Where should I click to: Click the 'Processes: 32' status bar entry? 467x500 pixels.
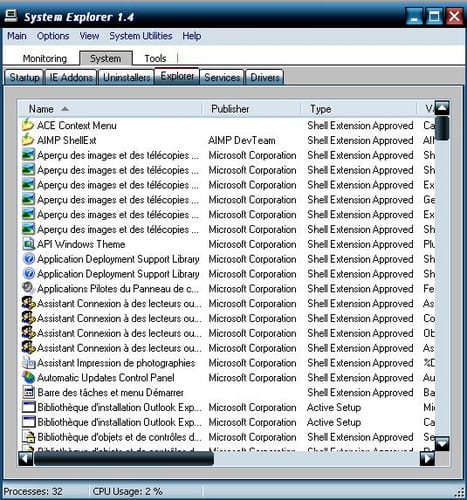coord(33,491)
